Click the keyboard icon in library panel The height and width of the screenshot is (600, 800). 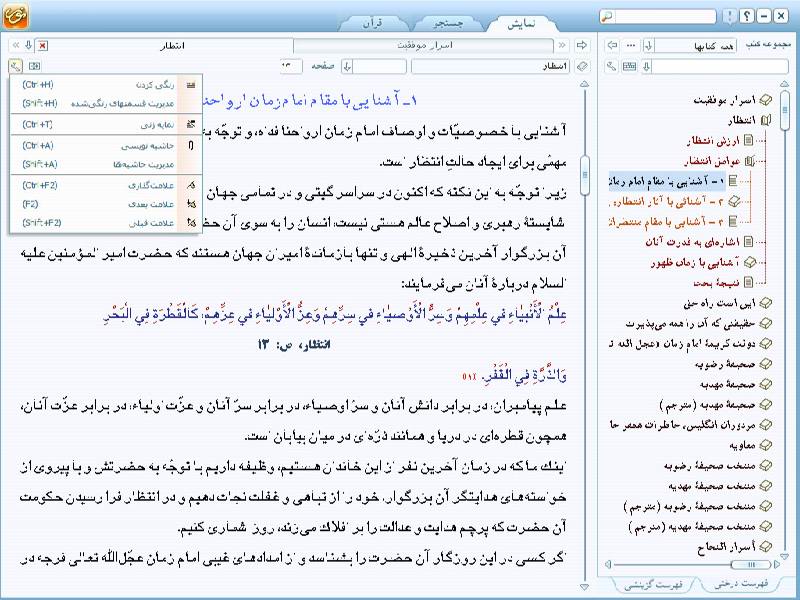point(630,66)
